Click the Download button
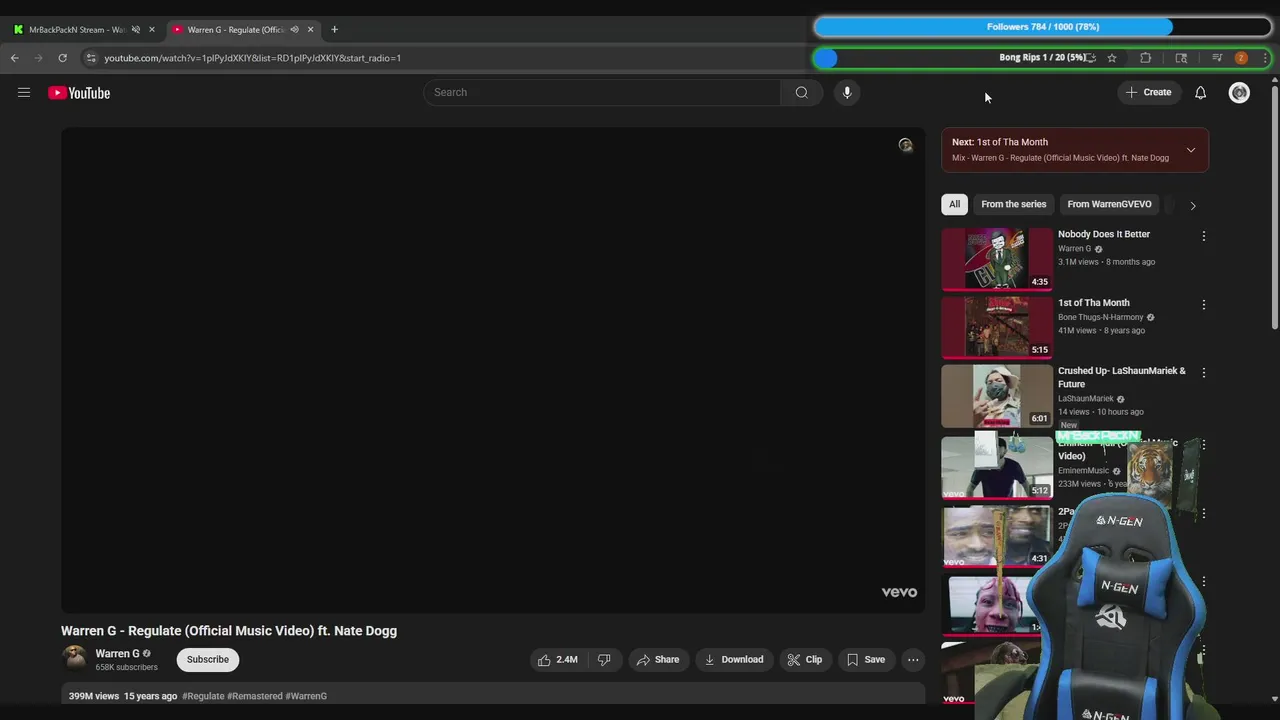The height and width of the screenshot is (720, 1280). [x=734, y=660]
